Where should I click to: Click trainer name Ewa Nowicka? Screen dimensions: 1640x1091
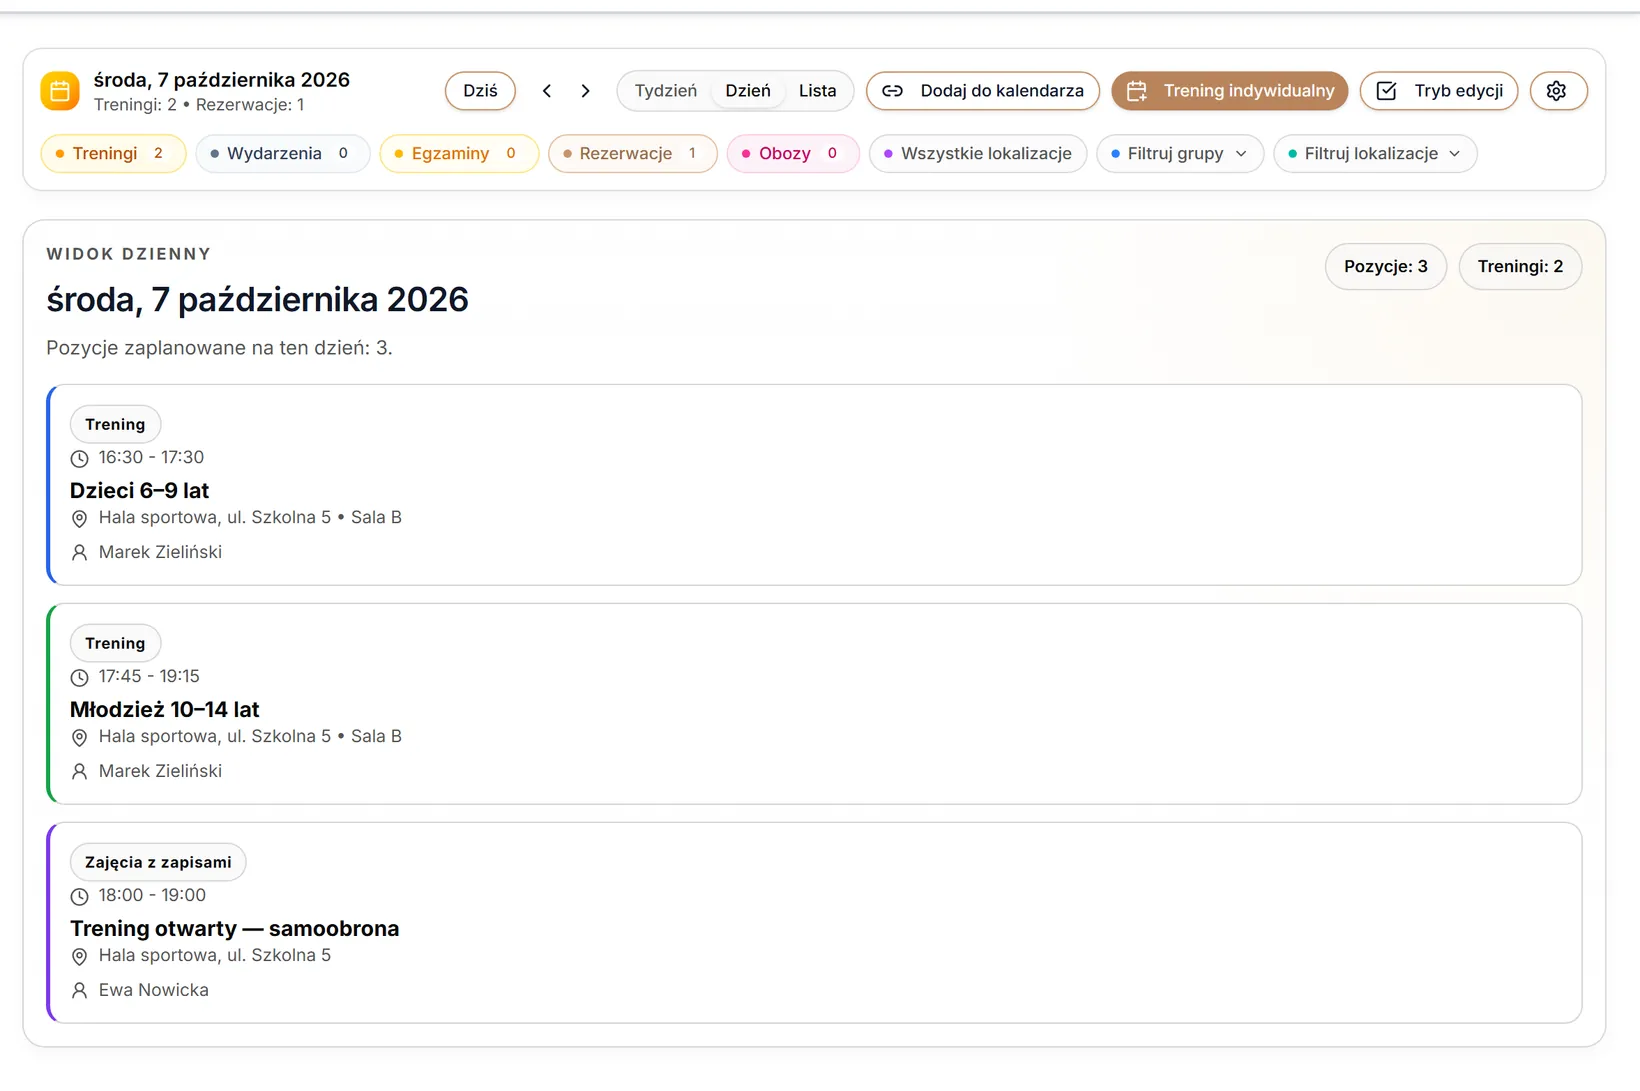pyautogui.click(x=154, y=990)
